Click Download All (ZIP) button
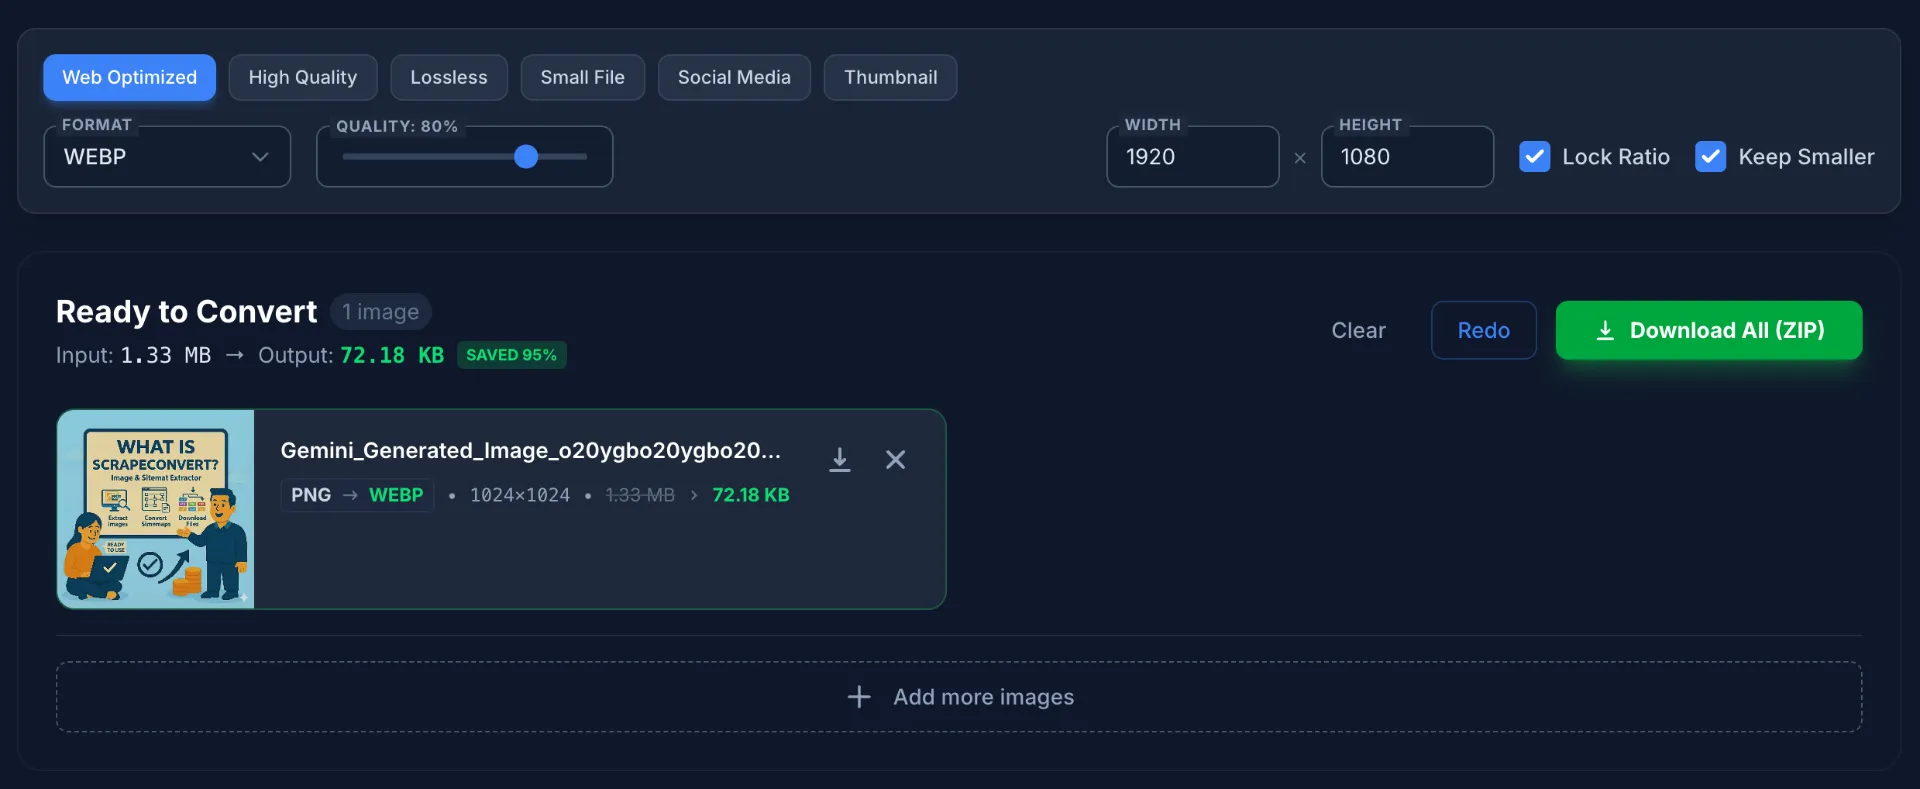Screen dimensions: 1920x789 1709,330
